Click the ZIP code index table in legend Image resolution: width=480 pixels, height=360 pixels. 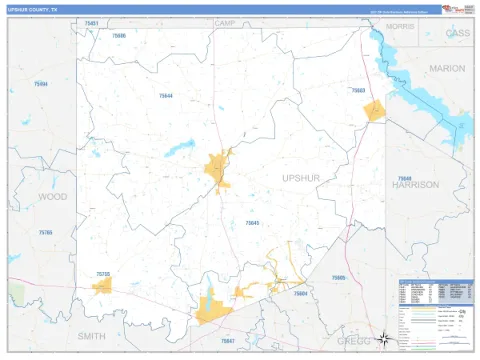click(x=436, y=291)
